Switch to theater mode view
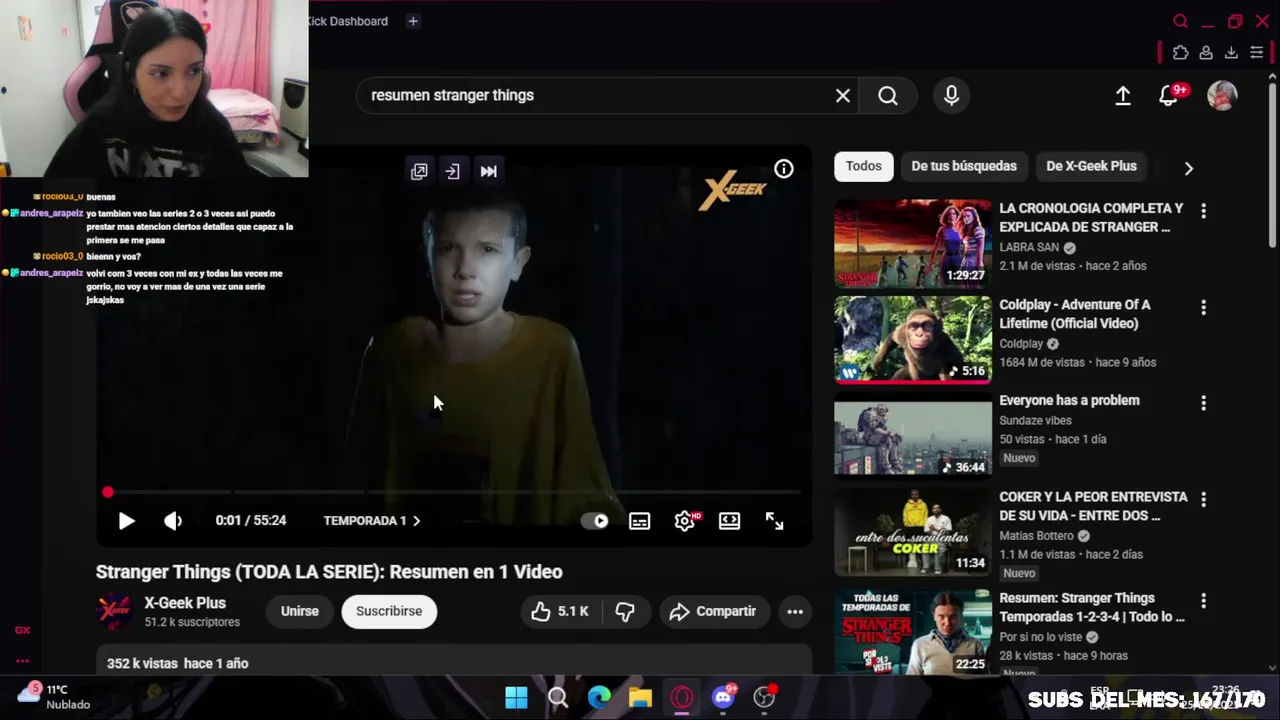This screenshot has width=1280, height=720. (x=729, y=521)
